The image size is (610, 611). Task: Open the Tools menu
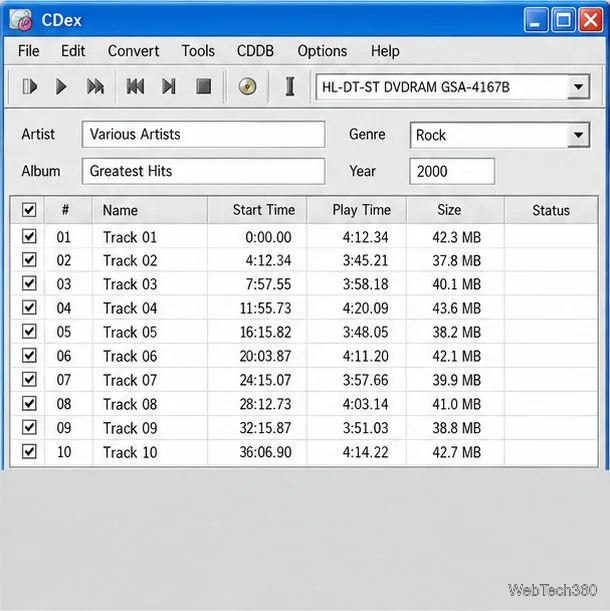198,51
